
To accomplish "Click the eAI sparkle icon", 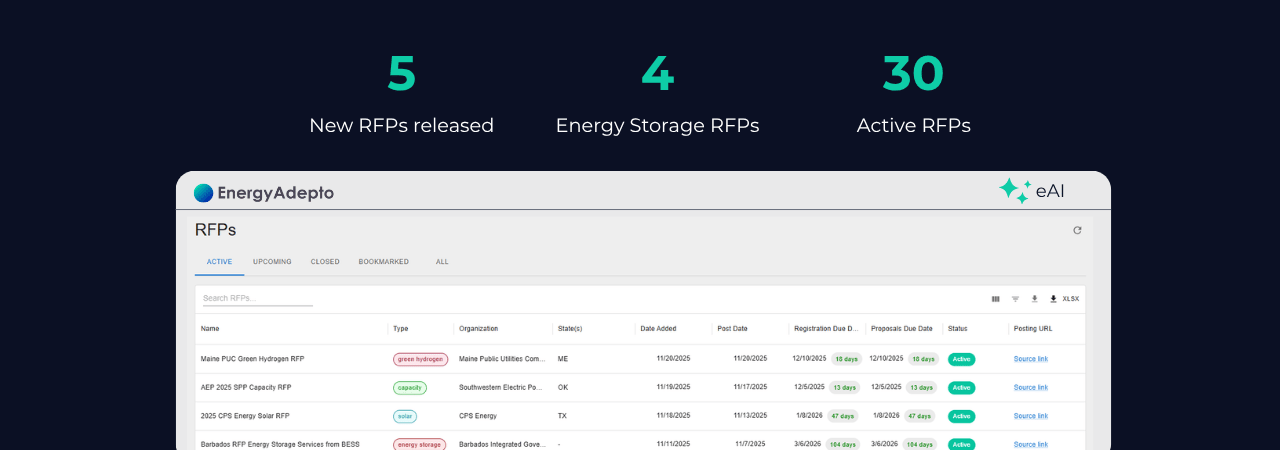I will coord(1014,190).
